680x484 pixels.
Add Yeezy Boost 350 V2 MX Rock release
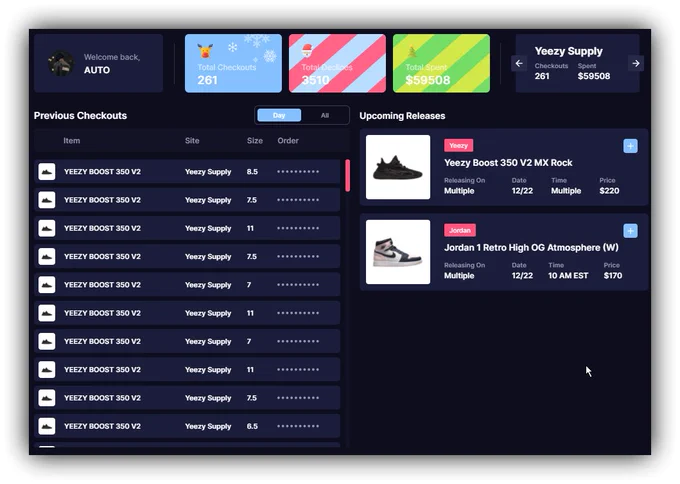(630, 146)
